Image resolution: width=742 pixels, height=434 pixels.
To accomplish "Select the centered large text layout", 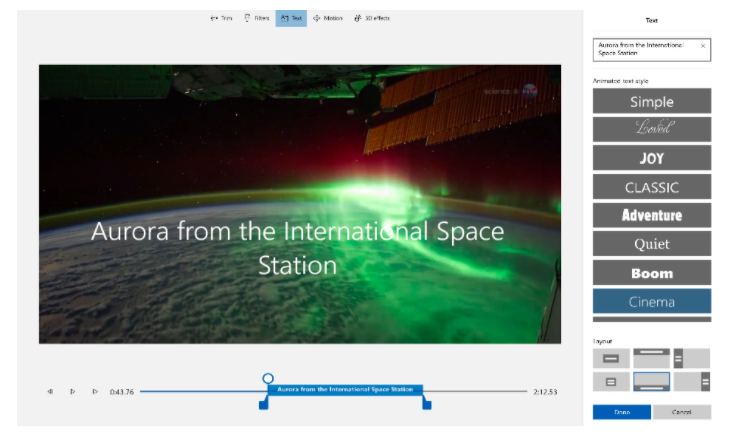I will point(611,358).
